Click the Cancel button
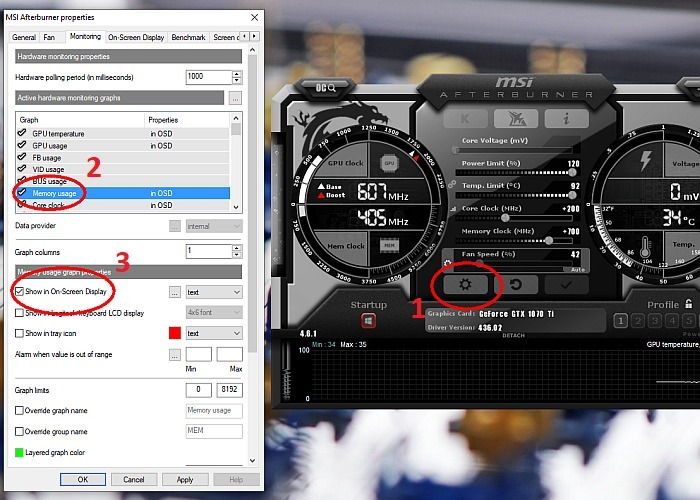The height and width of the screenshot is (500, 700). [133, 479]
